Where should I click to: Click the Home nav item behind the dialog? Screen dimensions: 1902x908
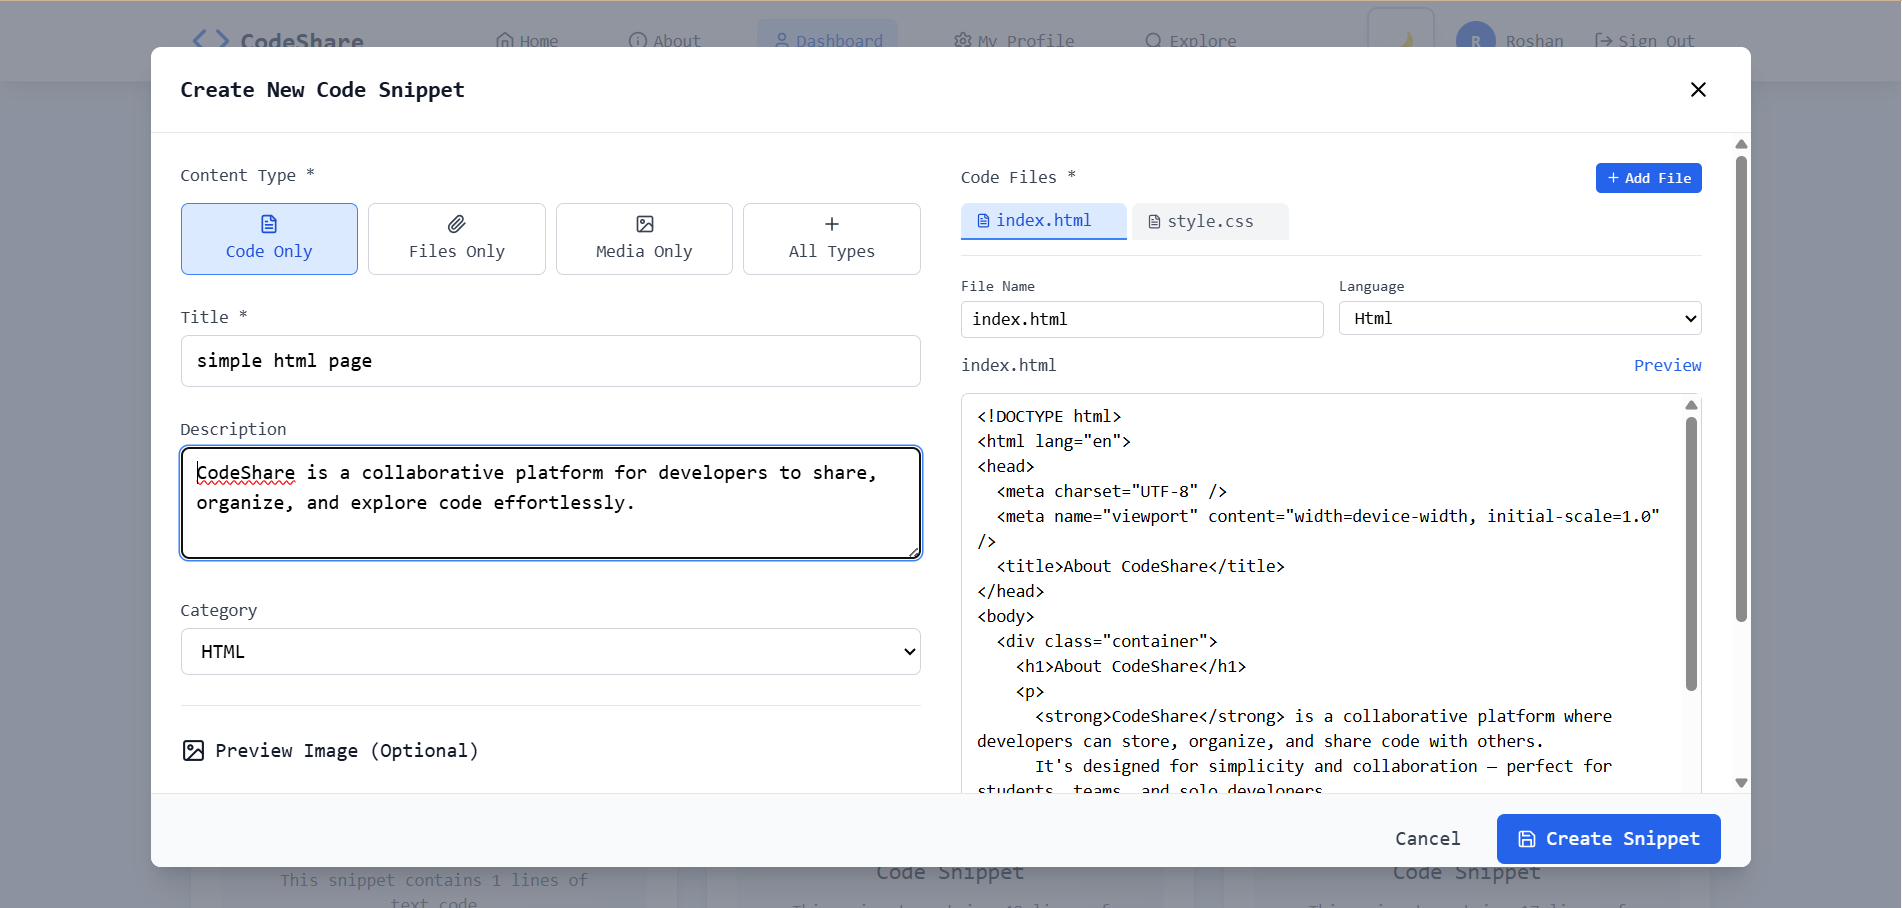(527, 41)
